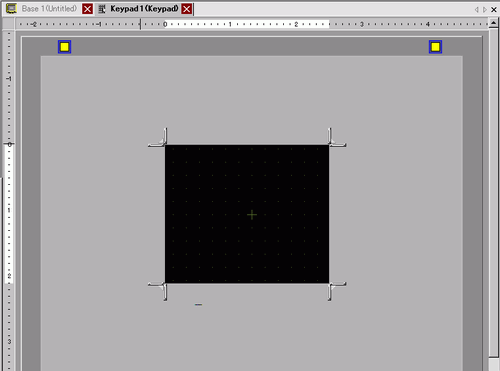Click the top-left corner bracket of the black area

tap(158, 137)
